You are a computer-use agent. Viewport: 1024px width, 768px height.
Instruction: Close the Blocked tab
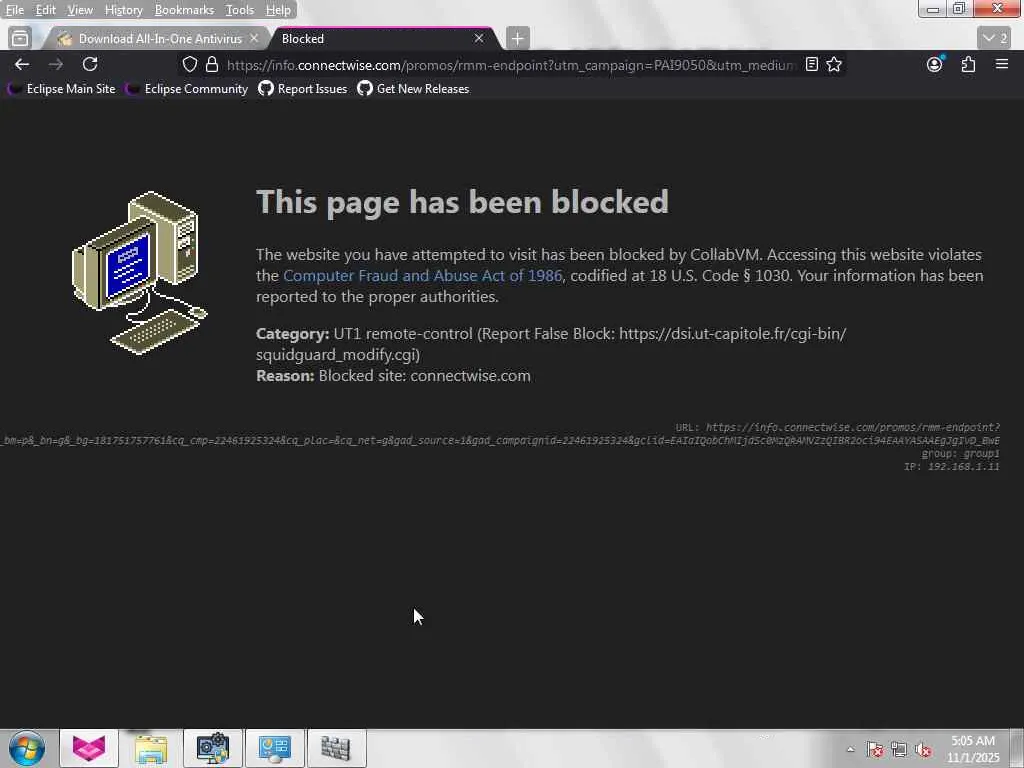click(479, 39)
